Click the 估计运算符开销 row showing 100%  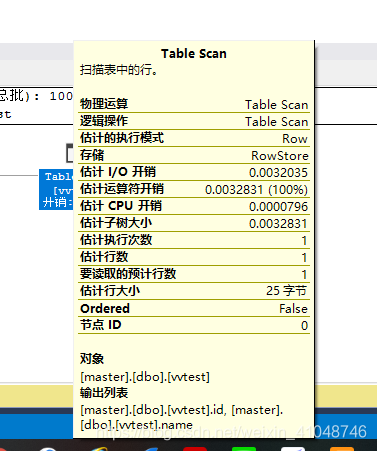coord(194,189)
